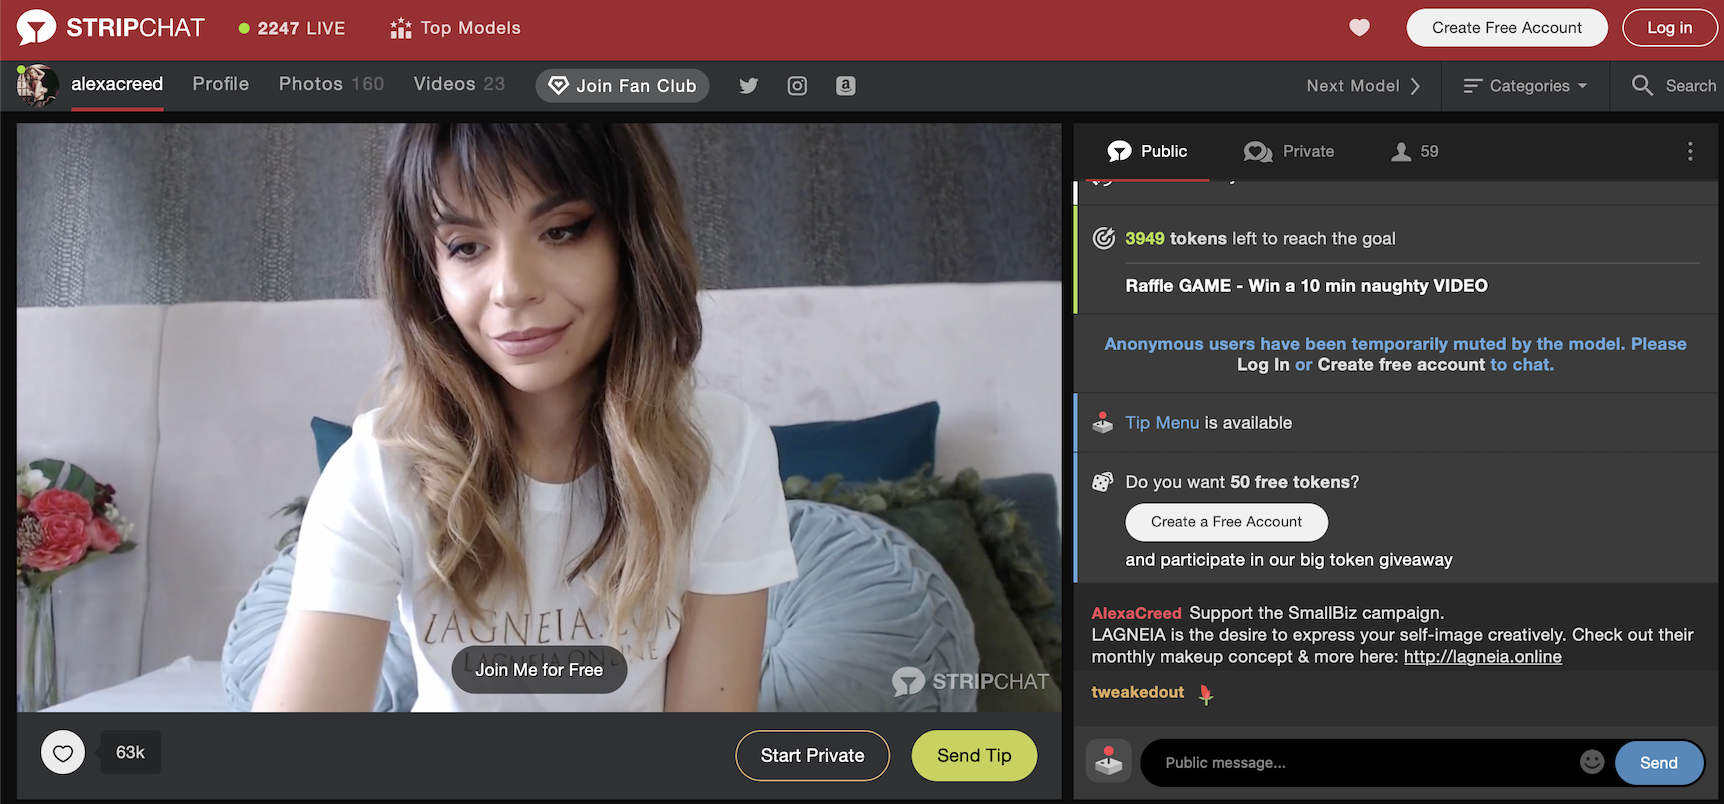This screenshot has width=1724, height=804.
Task: Click in the Public message field
Action: click(1360, 763)
